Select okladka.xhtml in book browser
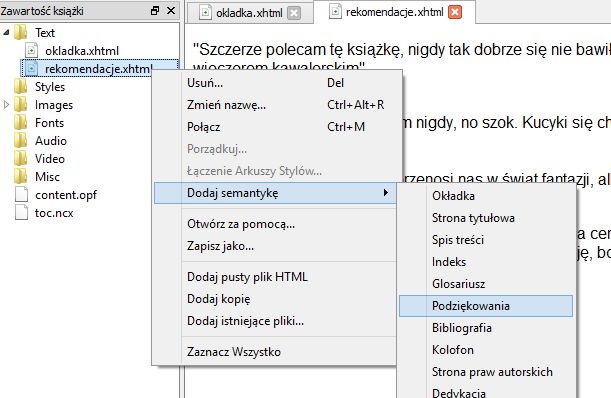 (x=82, y=51)
